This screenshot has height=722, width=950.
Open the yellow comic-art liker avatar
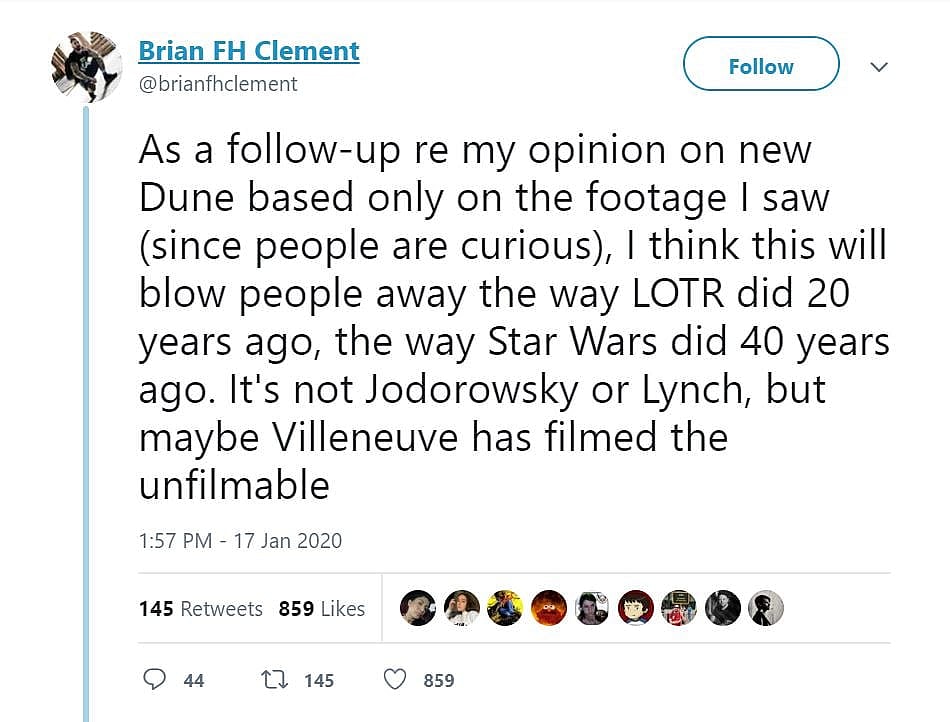[505, 608]
